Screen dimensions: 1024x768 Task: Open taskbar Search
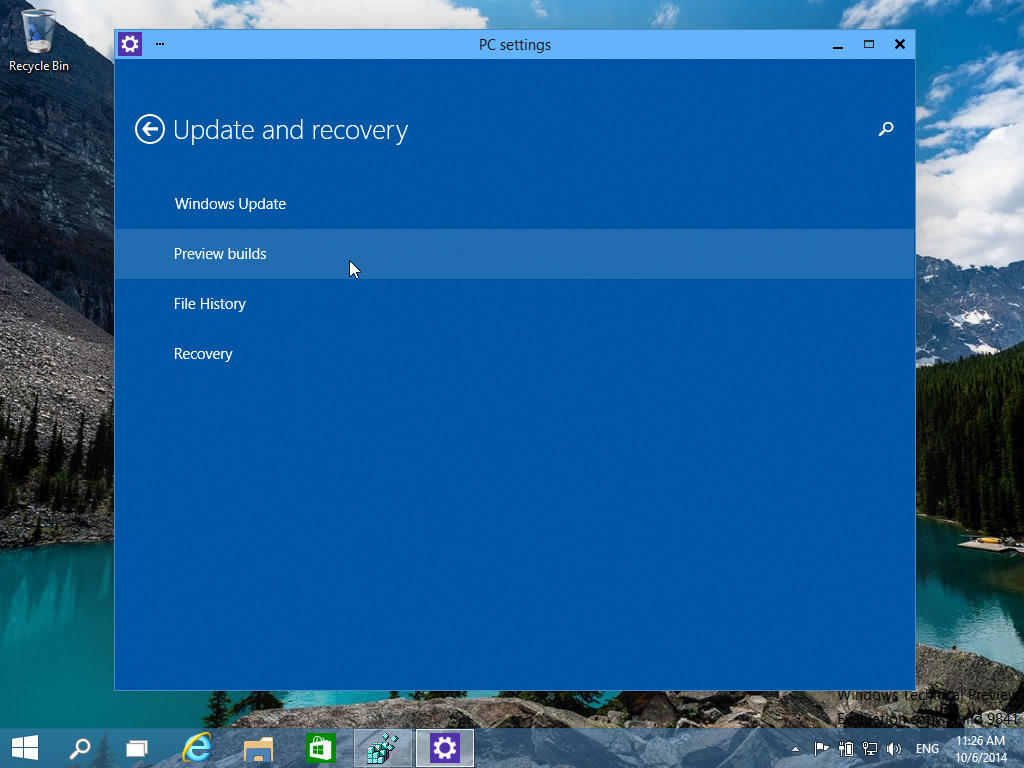pyautogui.click(x=80, y=748)
